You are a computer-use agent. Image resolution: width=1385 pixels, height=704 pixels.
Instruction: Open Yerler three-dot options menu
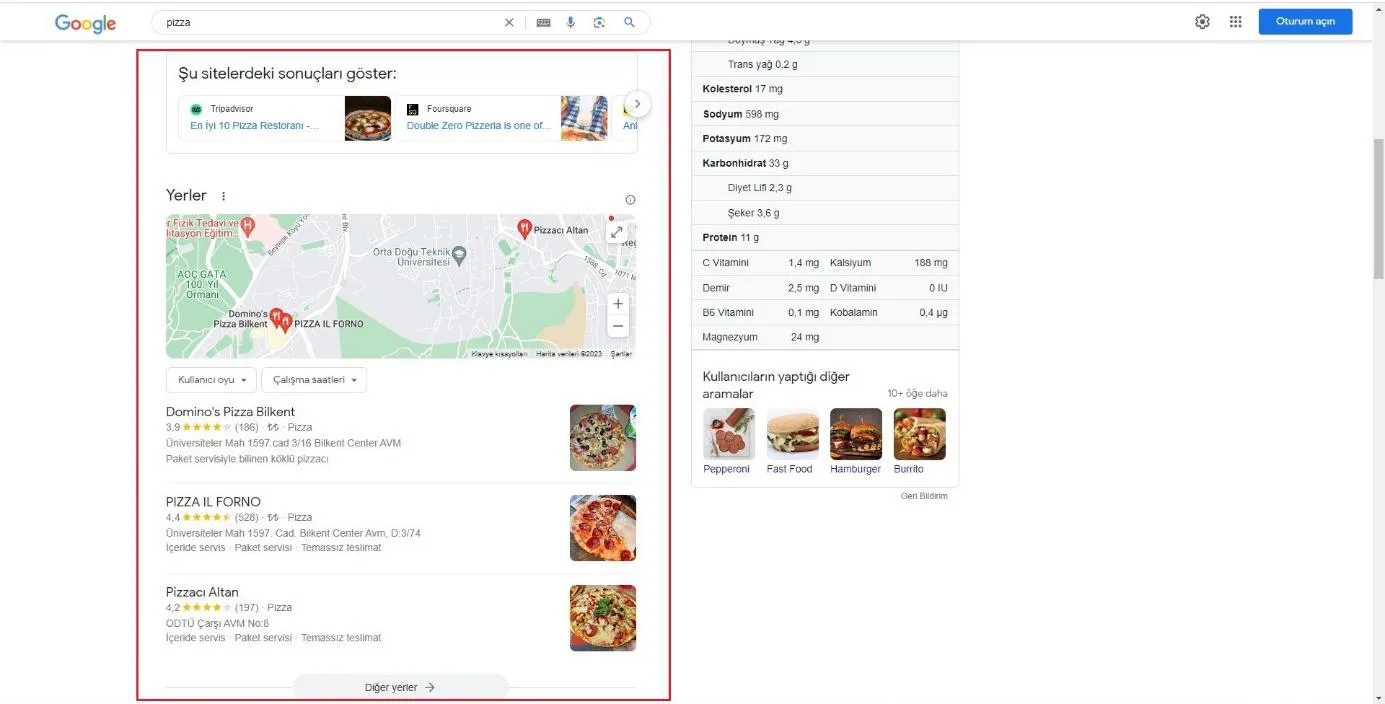point(223,196)
